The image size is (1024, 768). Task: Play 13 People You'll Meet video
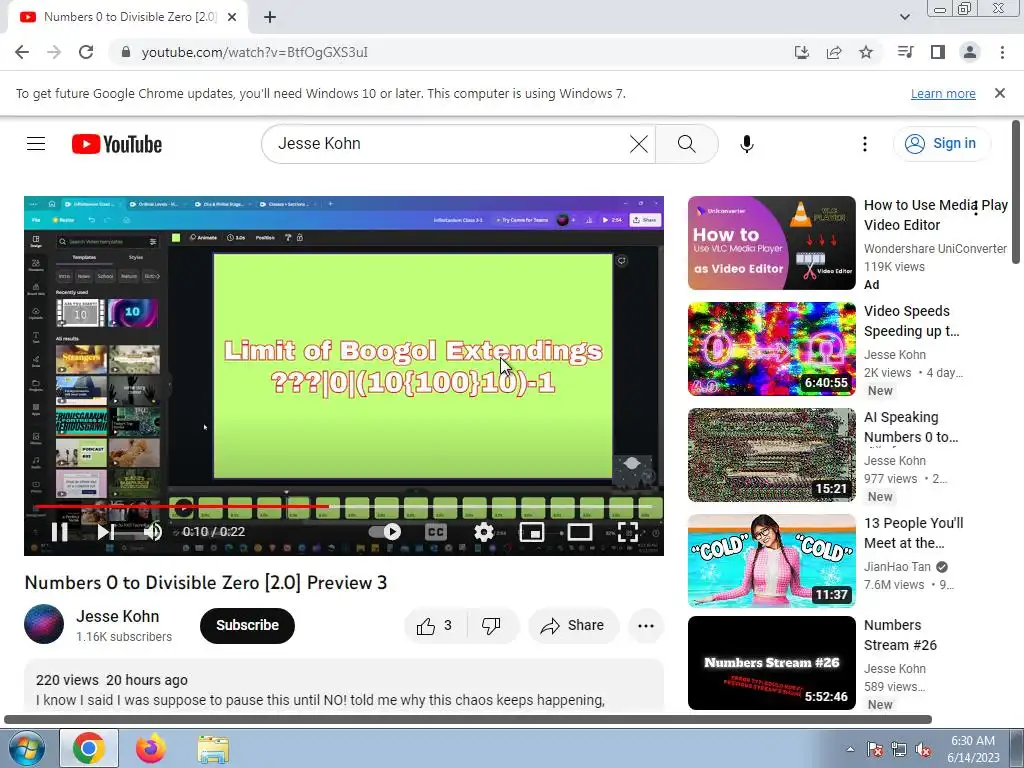click(x=771, y=561)
